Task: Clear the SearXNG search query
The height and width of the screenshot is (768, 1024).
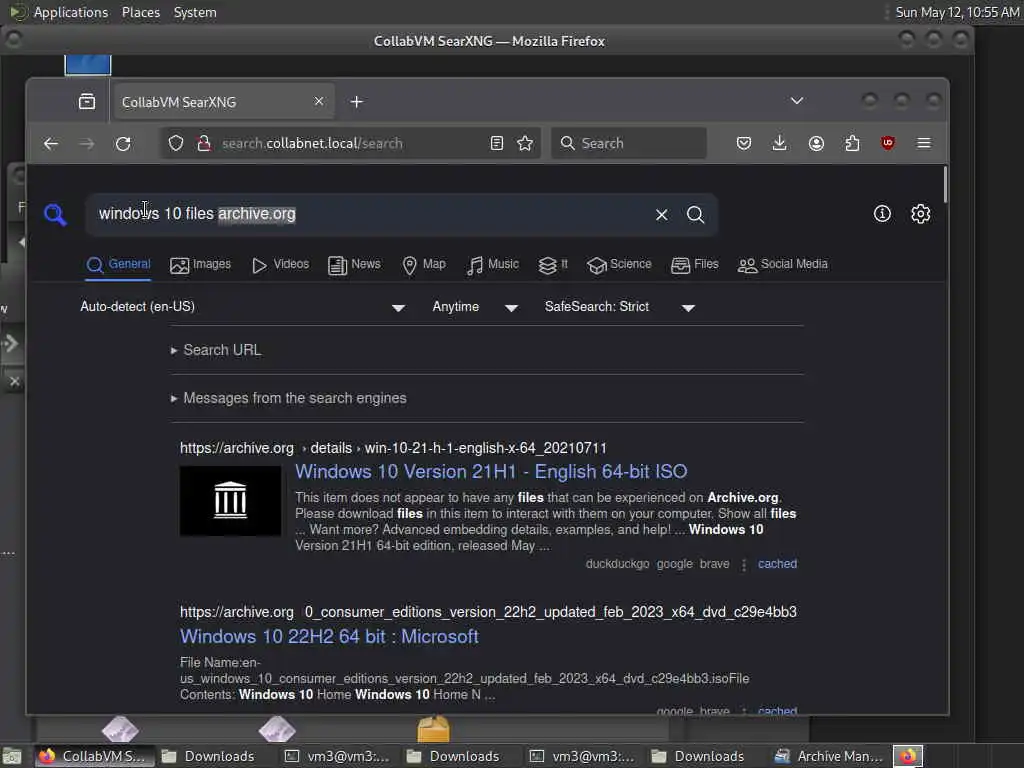Action: [x=662, y=215]
